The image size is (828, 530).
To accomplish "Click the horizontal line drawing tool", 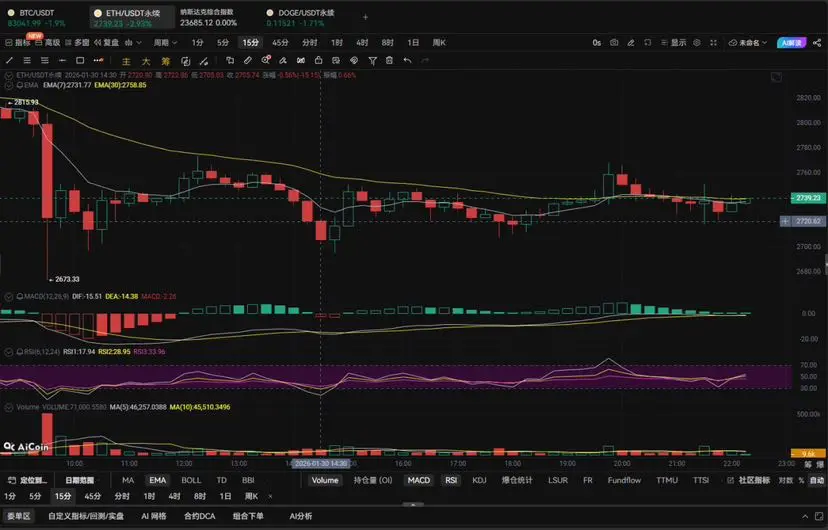I will [62, 61].
